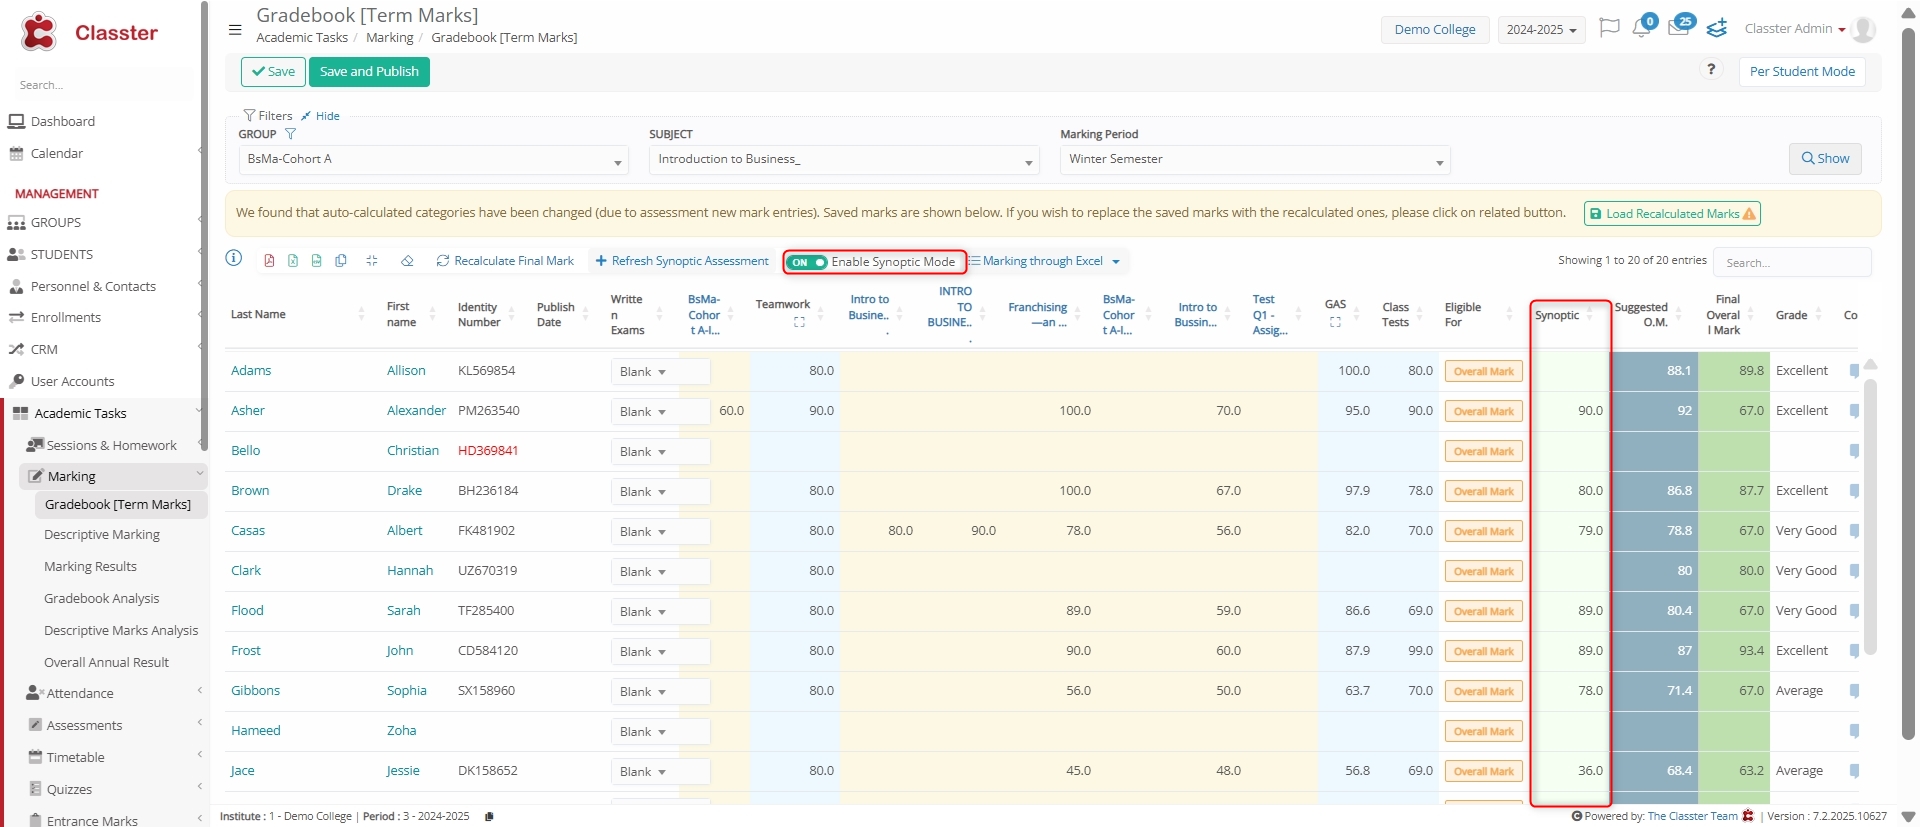The height and width of the screenshot is (827, 1920).
Task: Export gradebook to PDF icon
Action: [269, 261]
